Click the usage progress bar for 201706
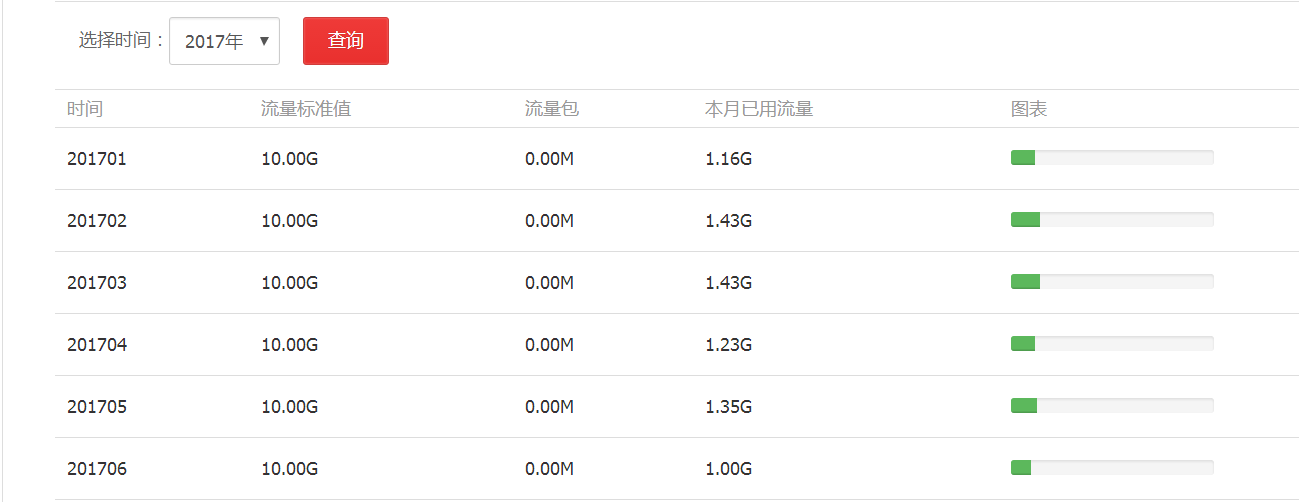The width and height of the screenshot is (1299, 502). [x=1112, y=467]
